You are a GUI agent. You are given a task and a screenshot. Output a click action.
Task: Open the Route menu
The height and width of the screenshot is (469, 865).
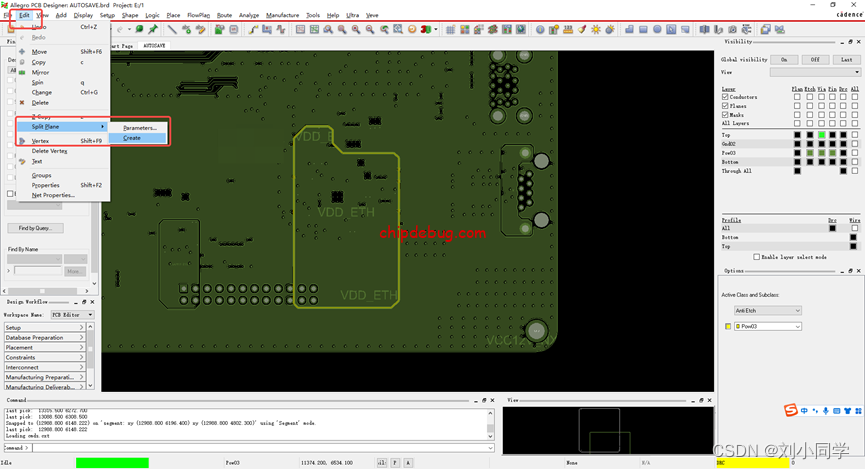tap(224, 16)
